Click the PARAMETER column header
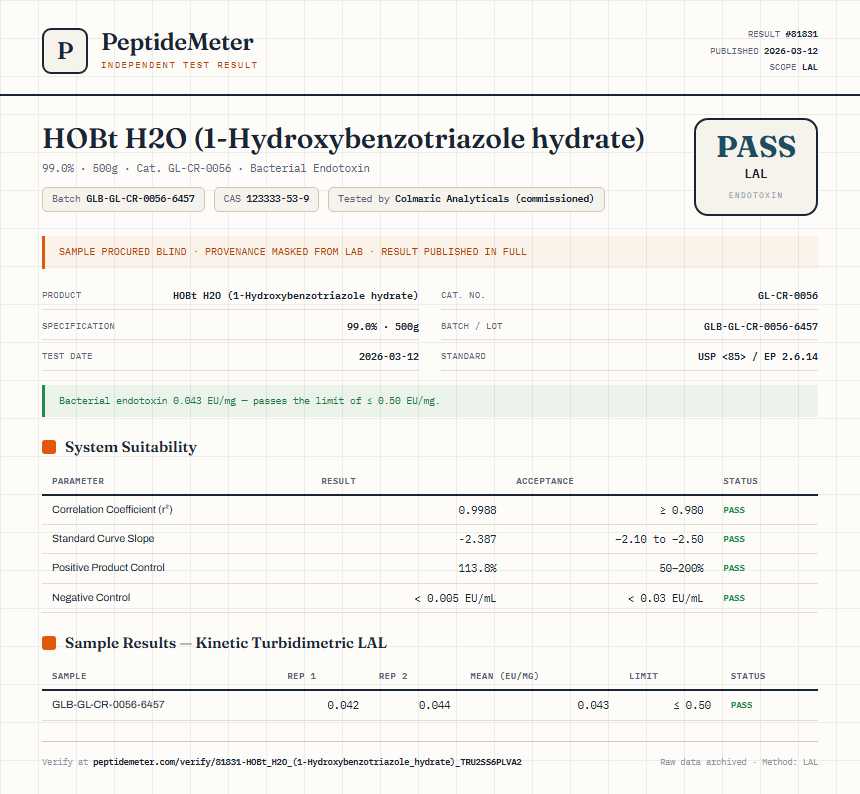Image resolution: width=860 pixels, height=794 pixels. [x=78, y=481]
